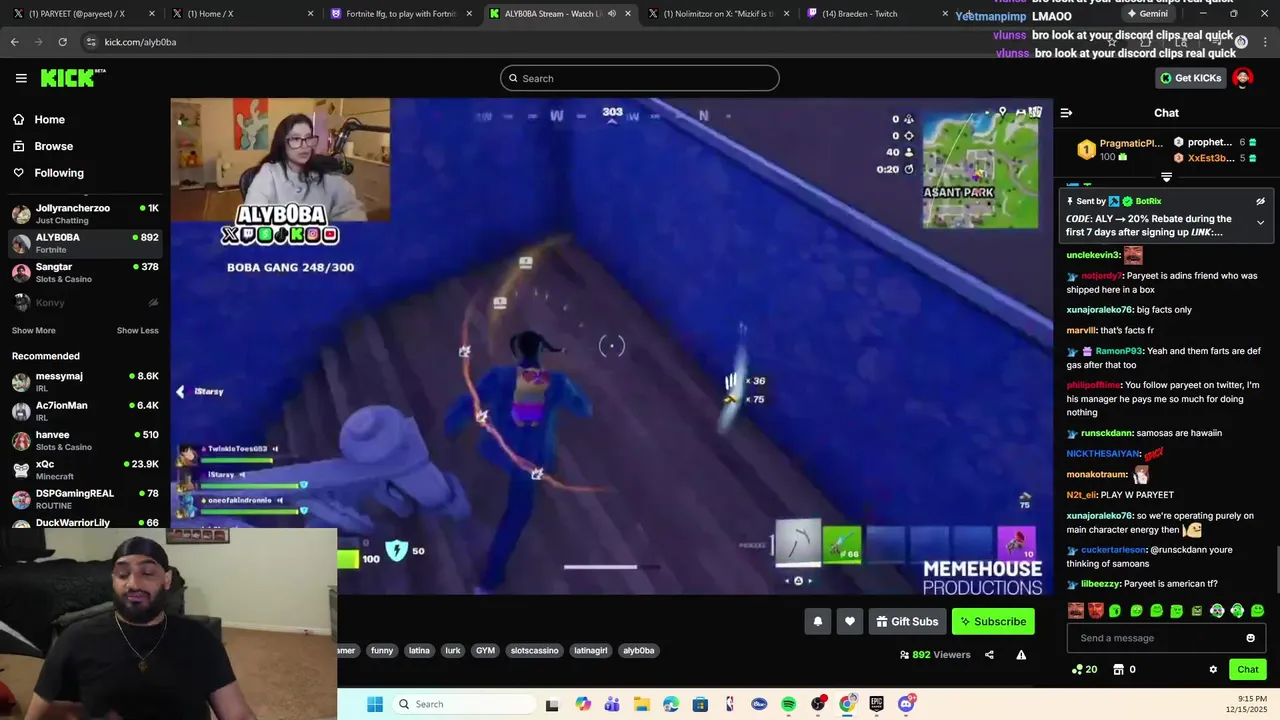
Task: Click the heart follow button
Action: (849, 621)
